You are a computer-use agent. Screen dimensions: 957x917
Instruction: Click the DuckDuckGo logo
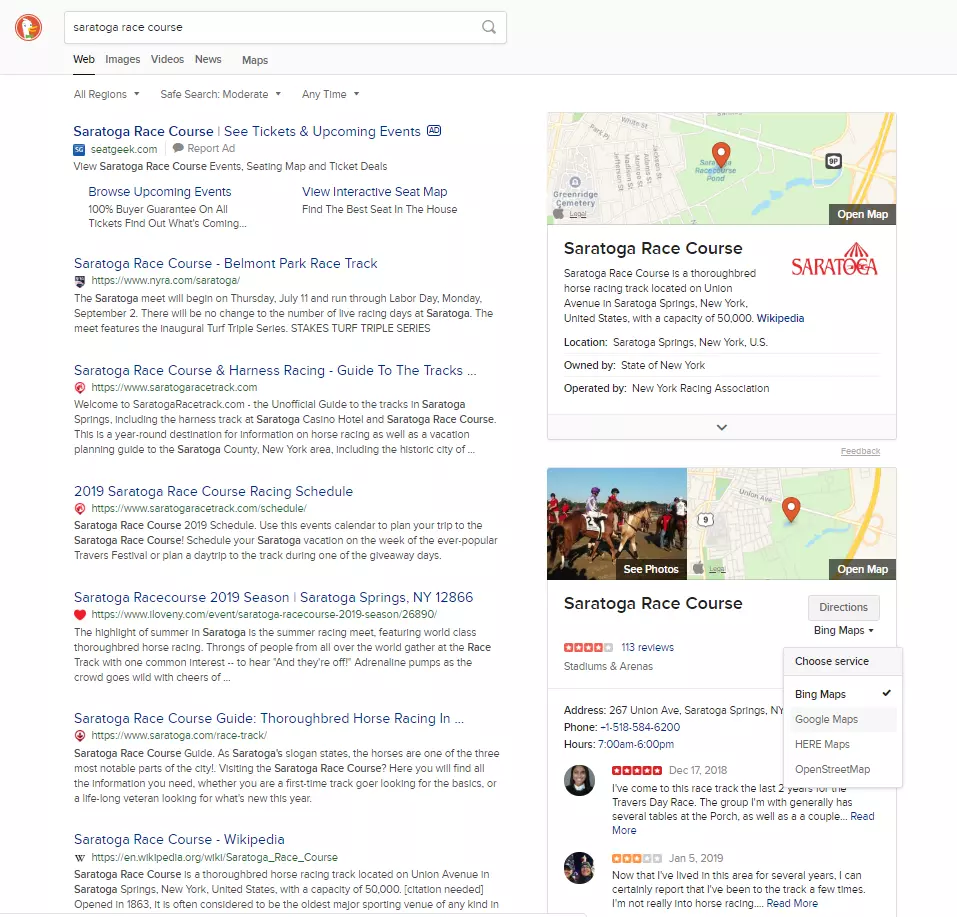coord(28,27)
